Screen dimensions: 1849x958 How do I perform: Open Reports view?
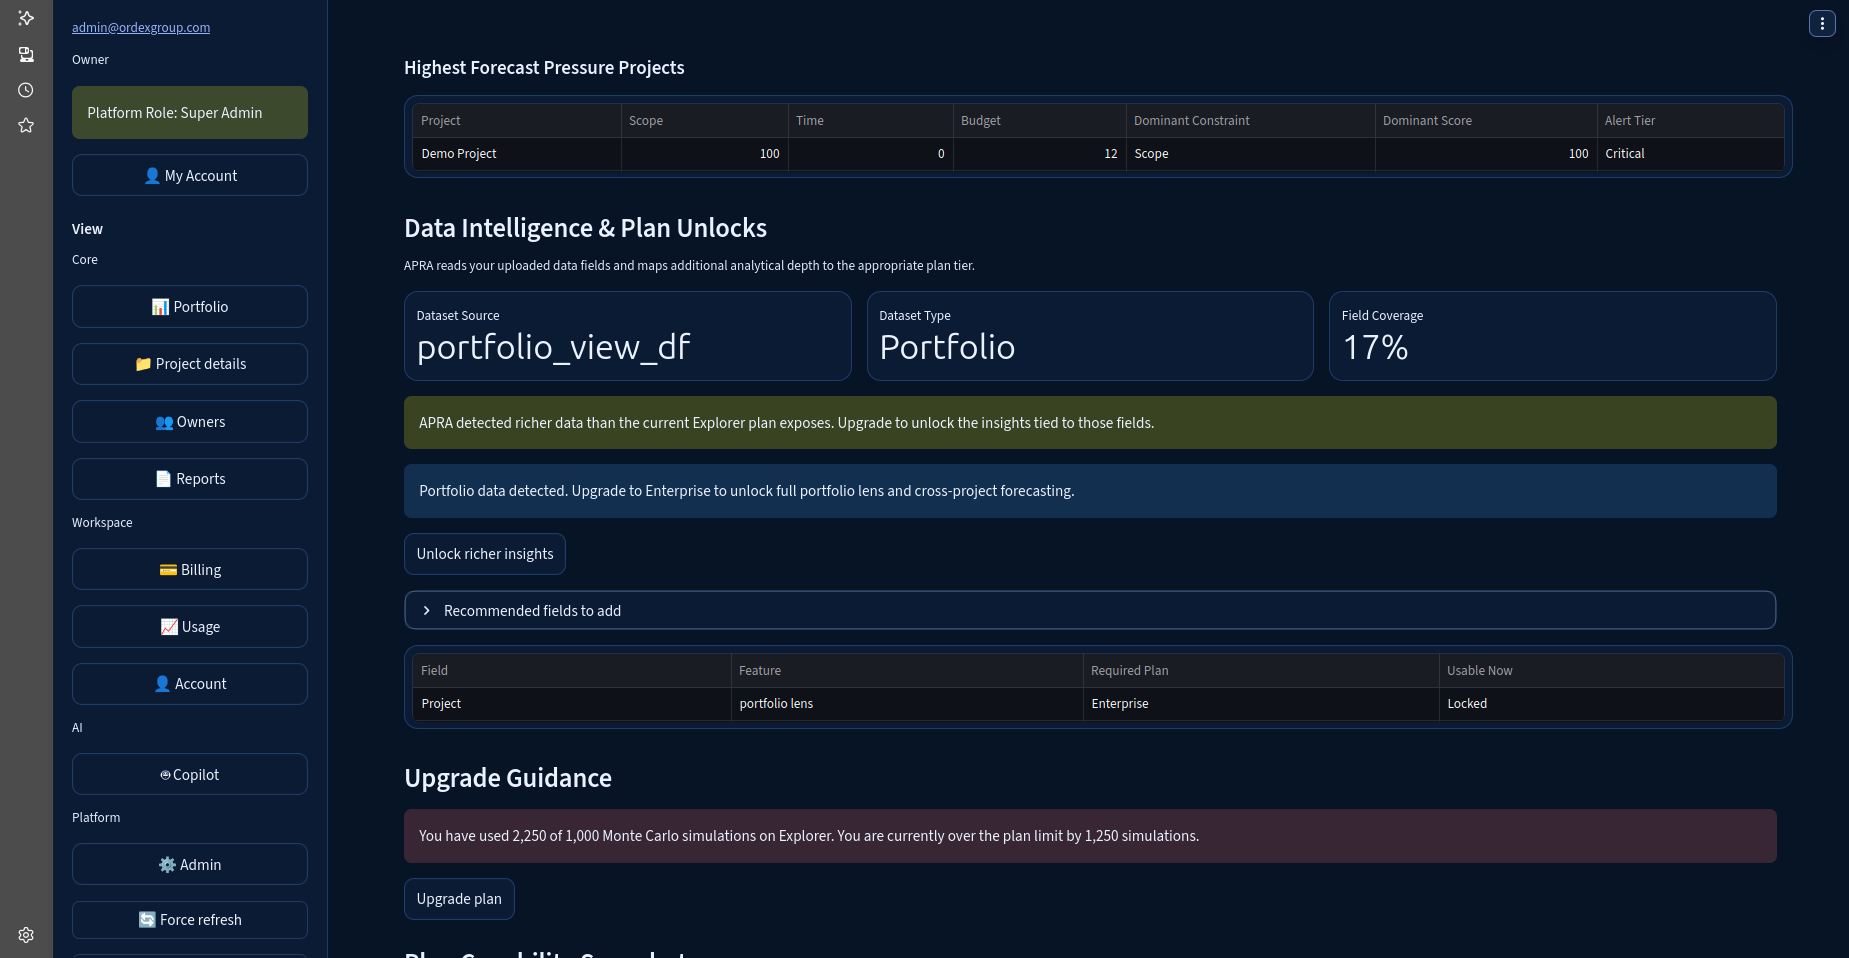pos(190,479)
